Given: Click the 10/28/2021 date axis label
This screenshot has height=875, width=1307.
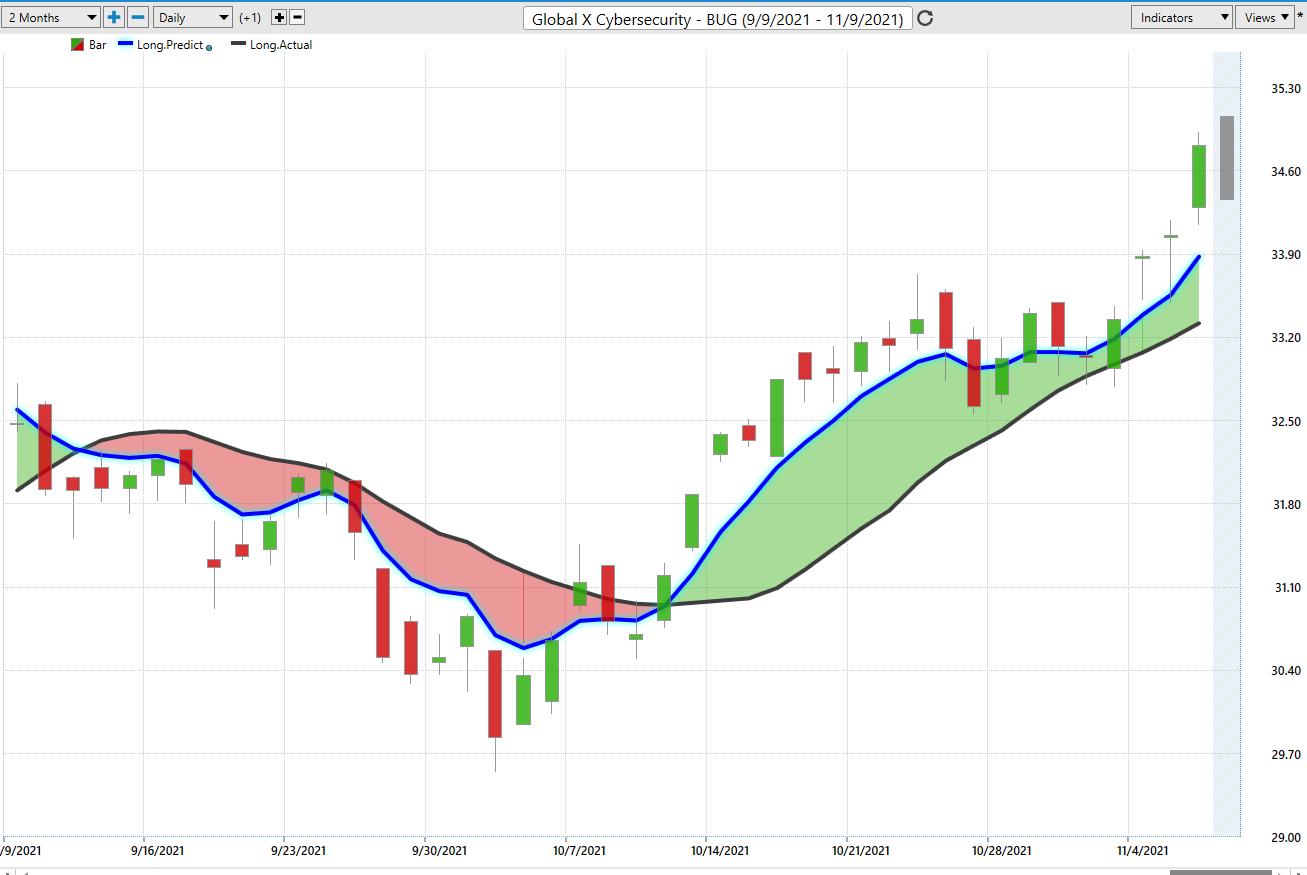Looking at the screenshot, I should point(1001,850).
